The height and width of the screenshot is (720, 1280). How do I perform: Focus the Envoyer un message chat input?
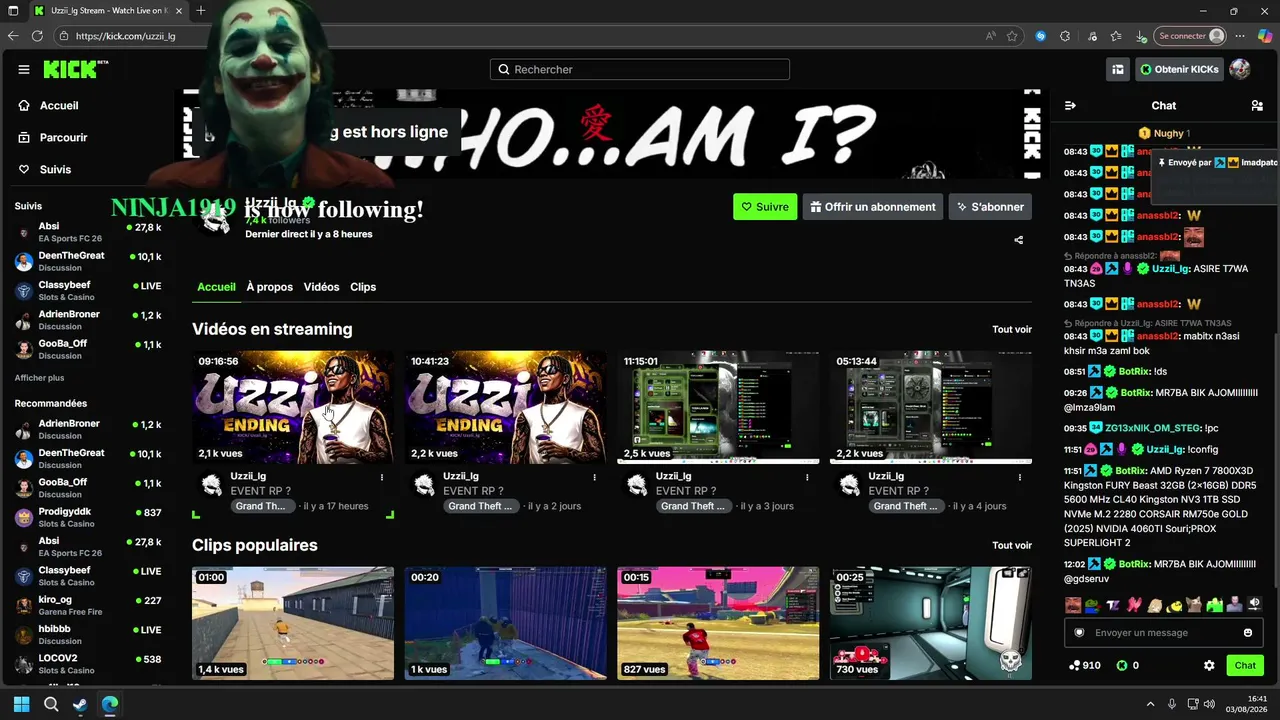click(1163, 633)
